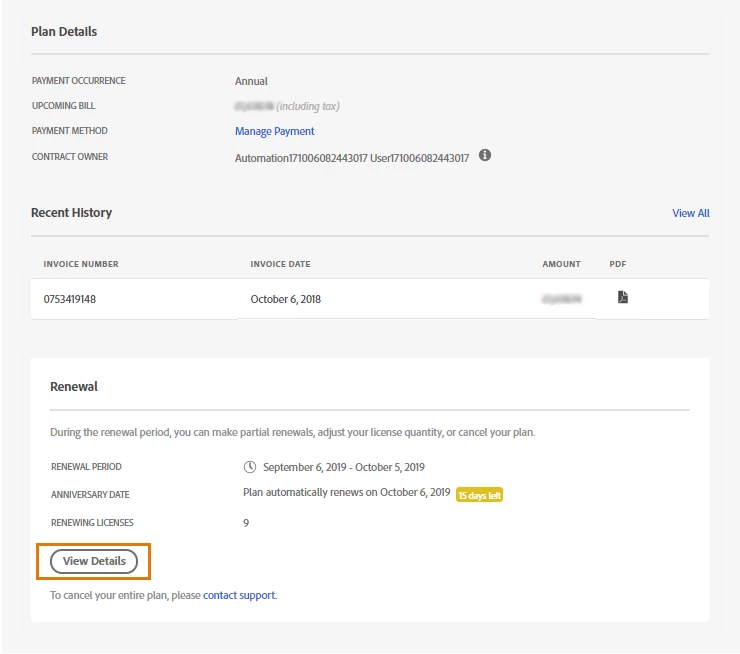Viewport: 740px width, 654px height.
Task: Click the clock icon beside renewal period
Action: (x=250, y=467)
